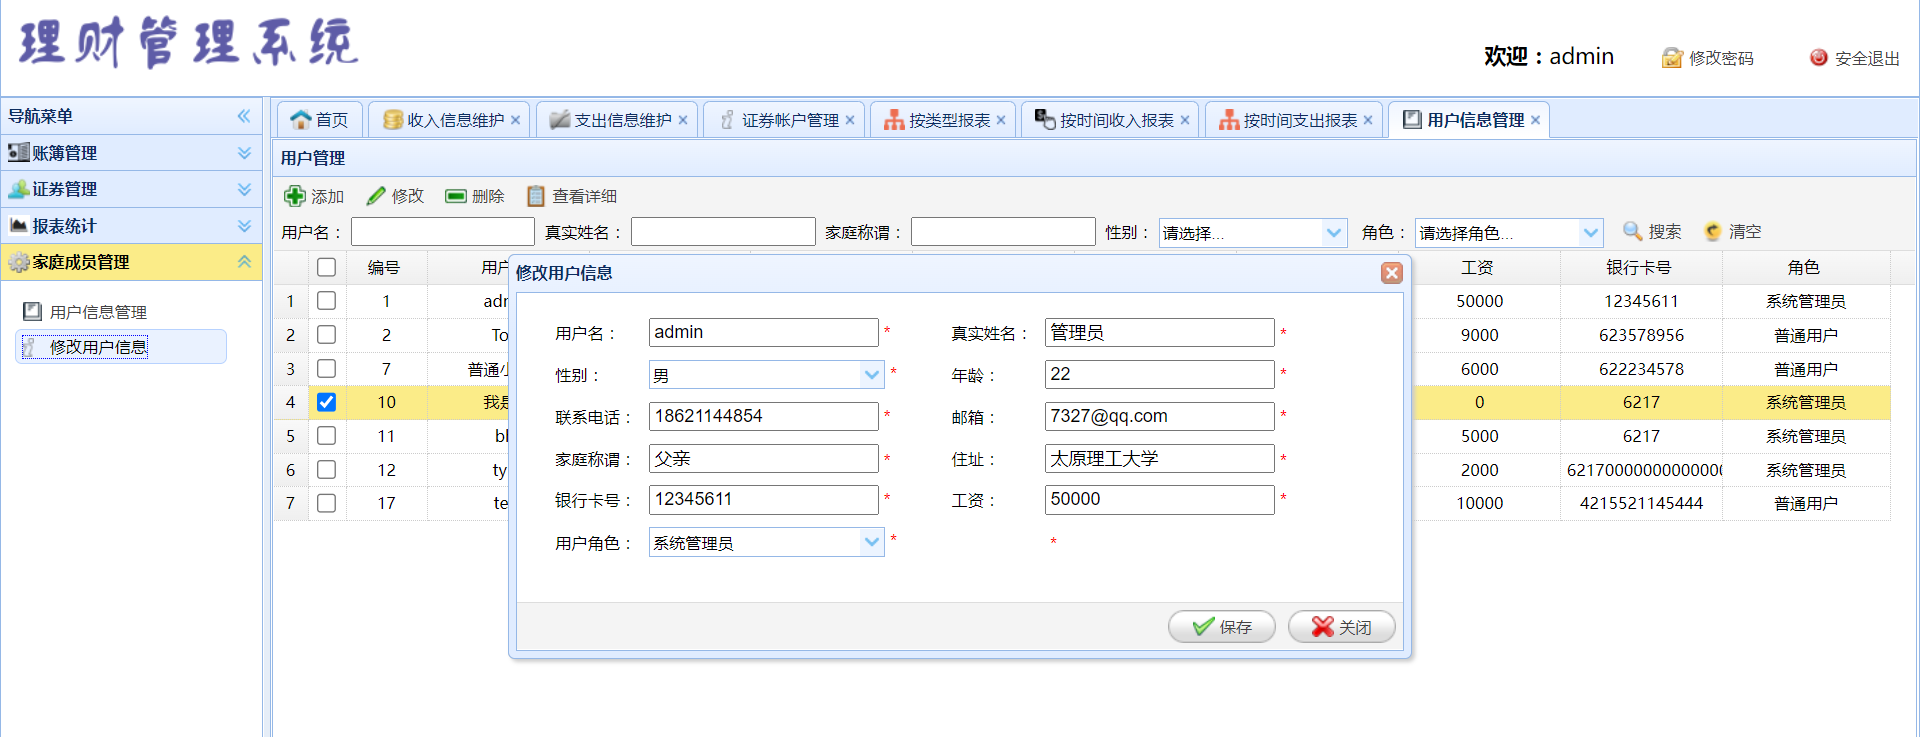Open the 性别 filter dropdown in search bar

(x=1334, y=233)
